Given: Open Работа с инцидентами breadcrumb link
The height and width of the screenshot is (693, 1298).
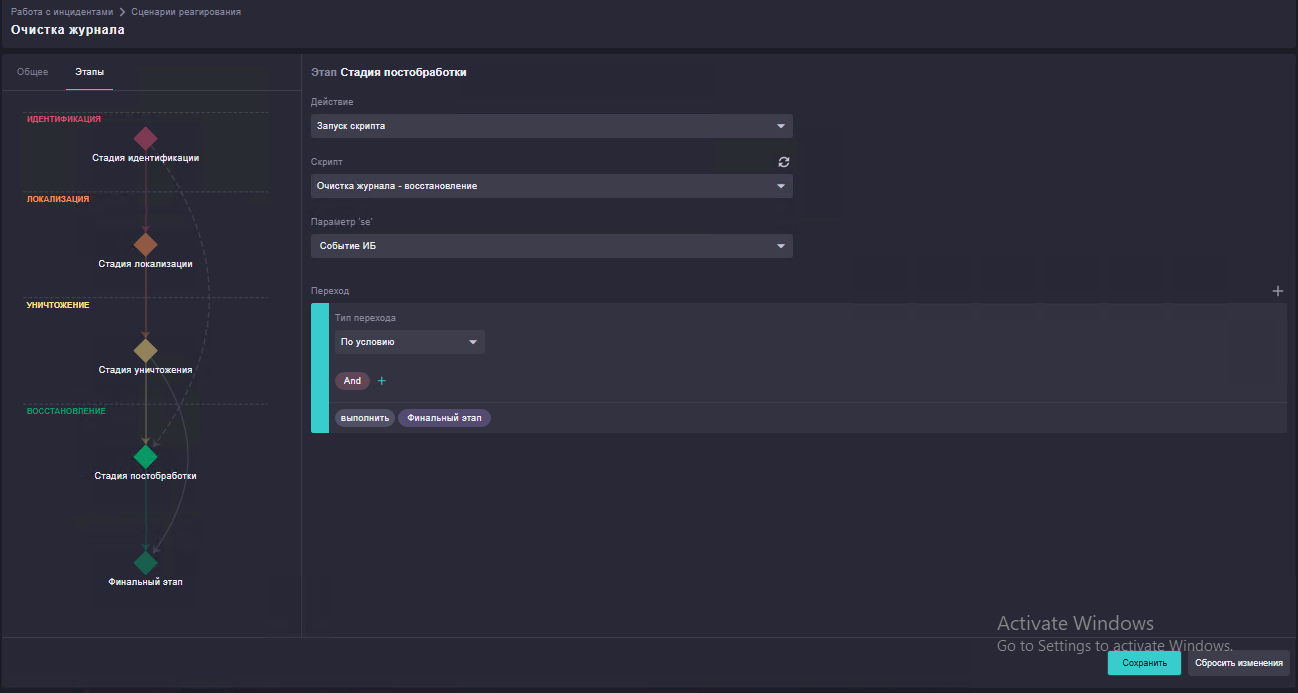Looking at the screenshot, I should click(61, 12).
